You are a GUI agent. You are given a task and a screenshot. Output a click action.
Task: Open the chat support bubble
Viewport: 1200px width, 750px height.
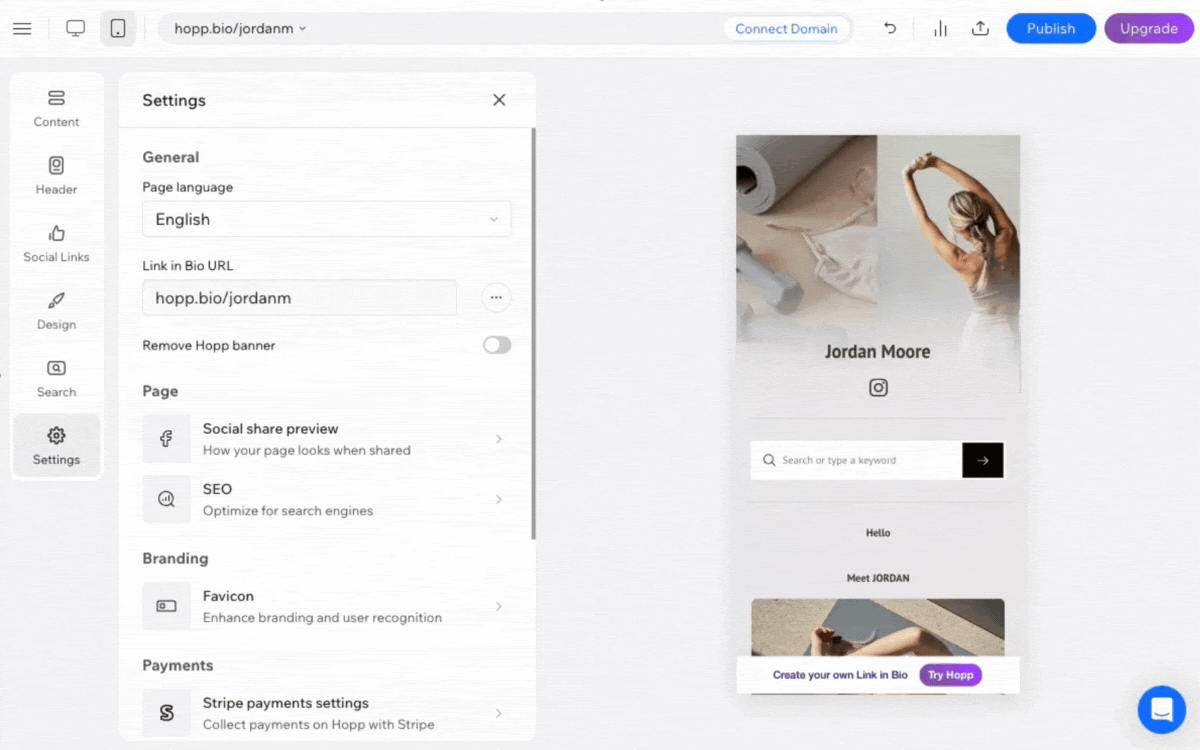[1162, 710]
